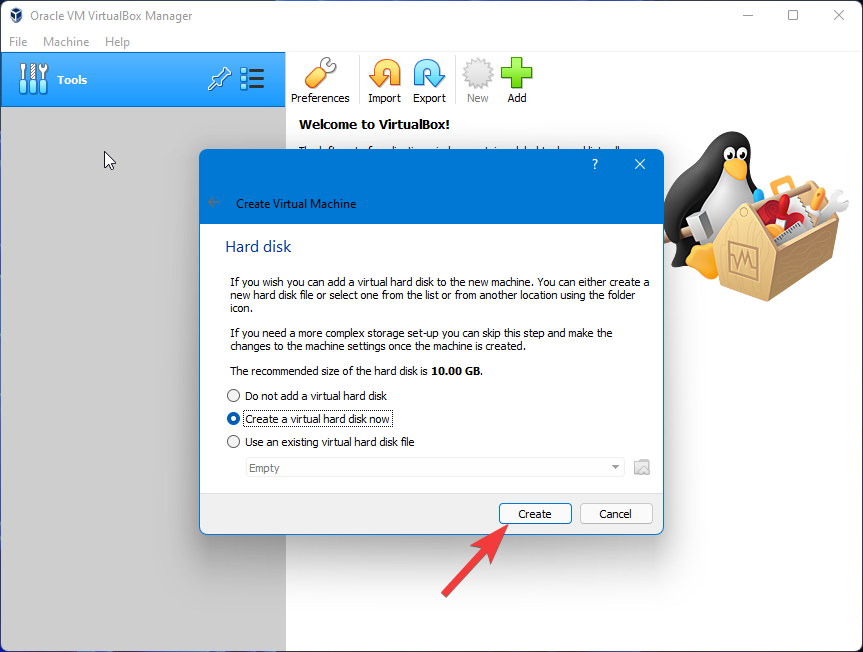Click the Add machine icon
863x652 pixels.
(516, 79)
